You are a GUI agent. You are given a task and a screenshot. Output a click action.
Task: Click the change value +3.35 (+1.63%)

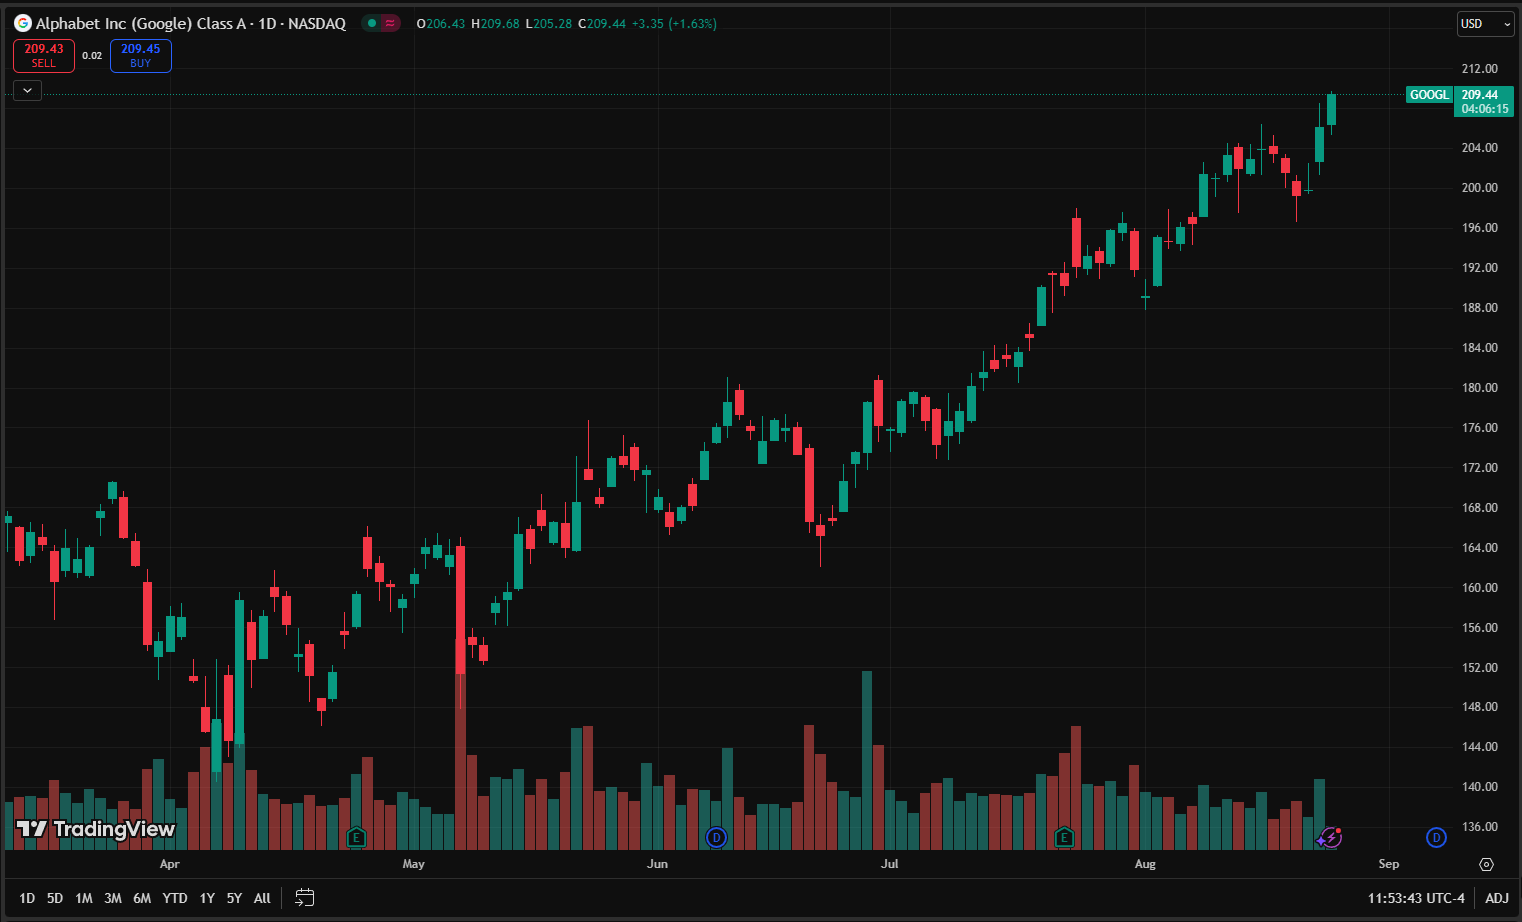[x=674, y=23]
